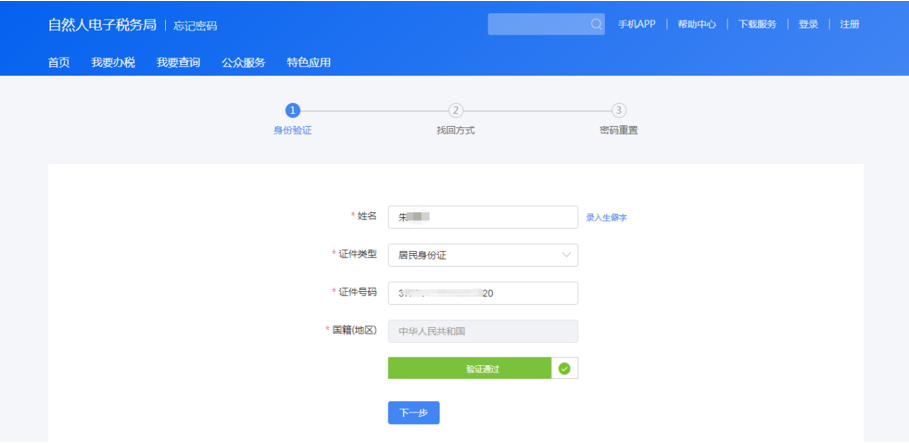Click the 登录 link
Viewport: 909px width, 443px height.
[x=808, y=24]
